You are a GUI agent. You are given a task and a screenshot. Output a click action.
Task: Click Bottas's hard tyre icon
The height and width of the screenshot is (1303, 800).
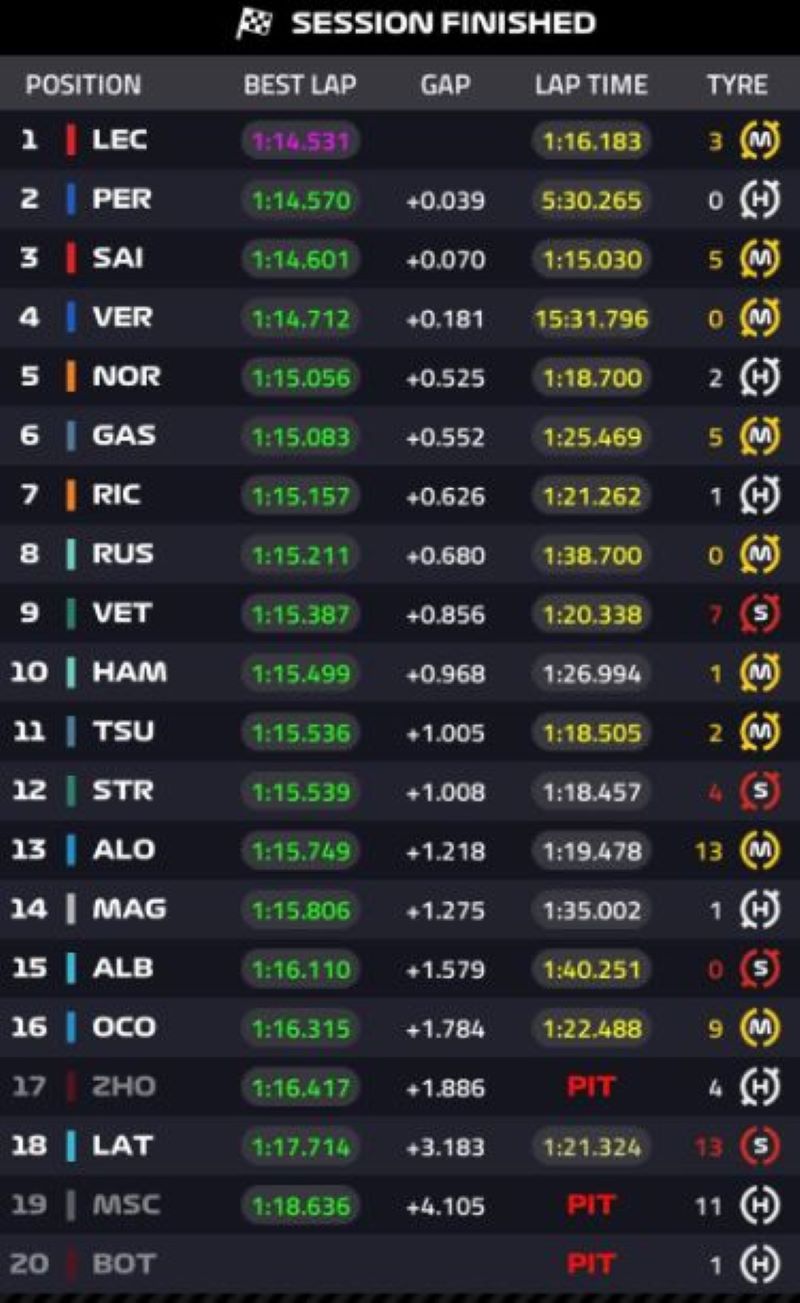pyautogui.click(x=759, y=1264)
